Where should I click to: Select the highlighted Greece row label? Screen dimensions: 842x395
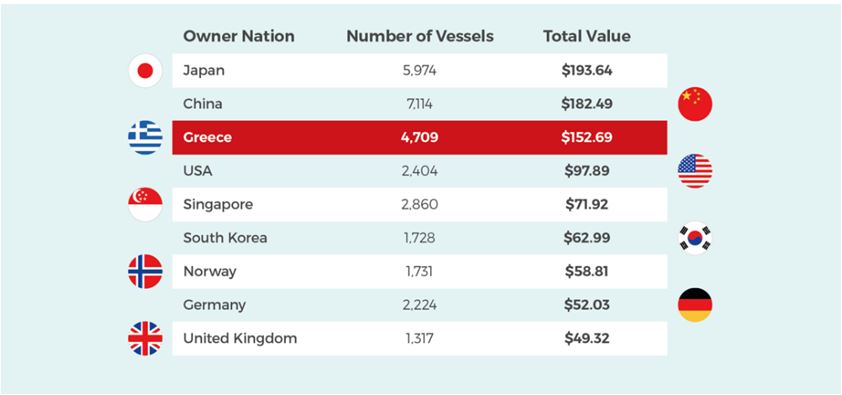207,137
